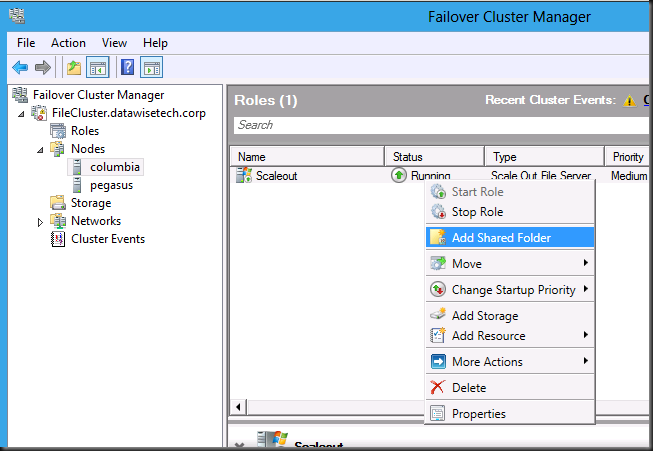Click the More Actions arrow icon
The image size is (653, 451).
(438, 361)
